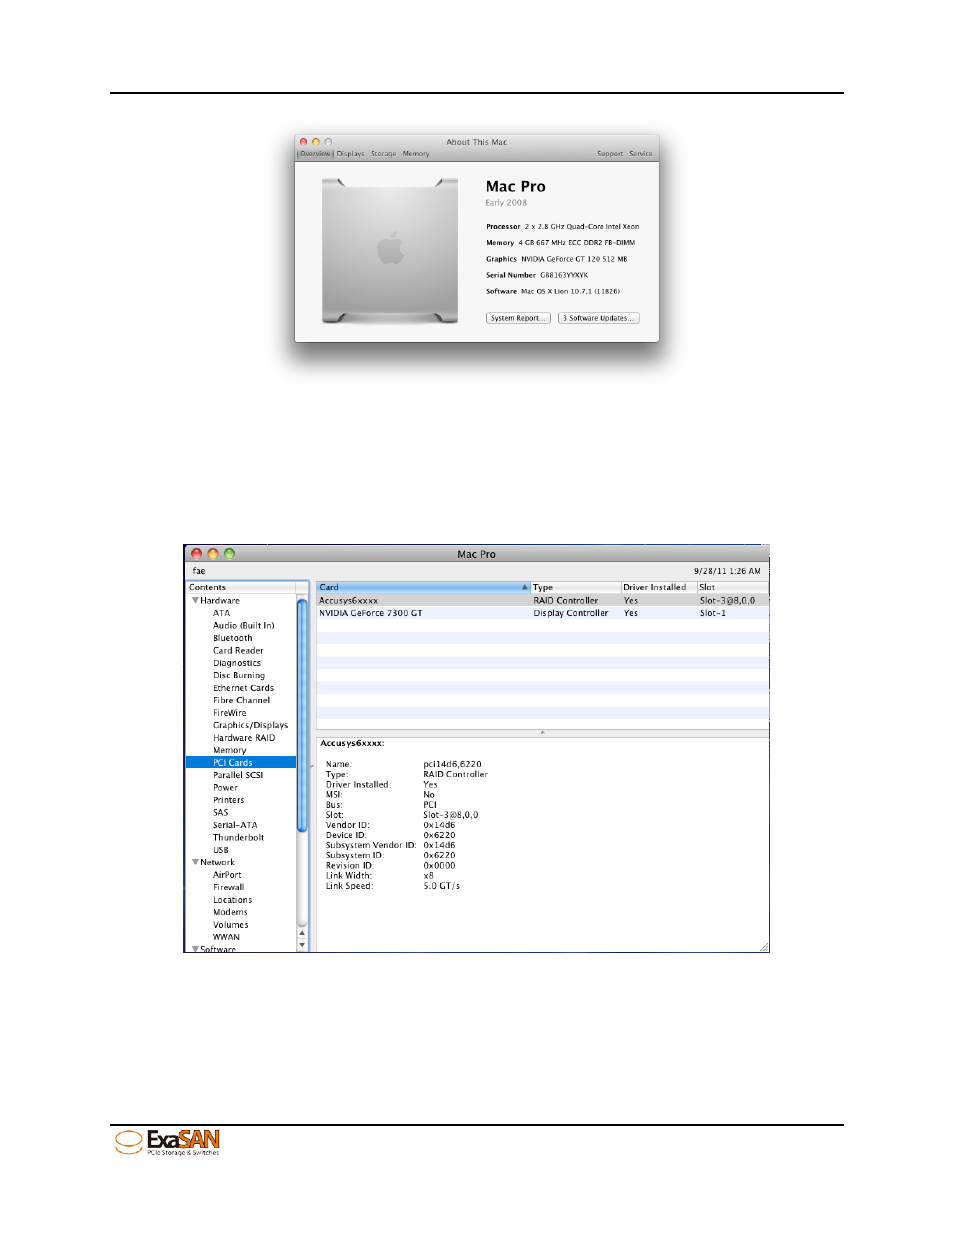Select Power in the sidebar
Image resolution: width=954 pixels, height=1235 pixels.
coord(225,788)
